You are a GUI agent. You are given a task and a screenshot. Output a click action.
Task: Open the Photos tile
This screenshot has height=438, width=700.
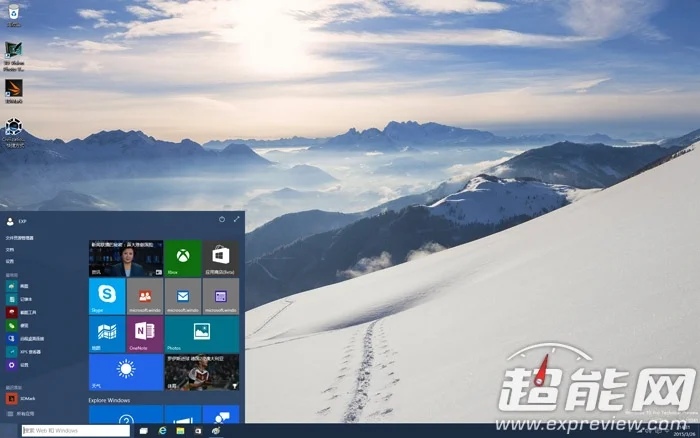tap(202, 334)
